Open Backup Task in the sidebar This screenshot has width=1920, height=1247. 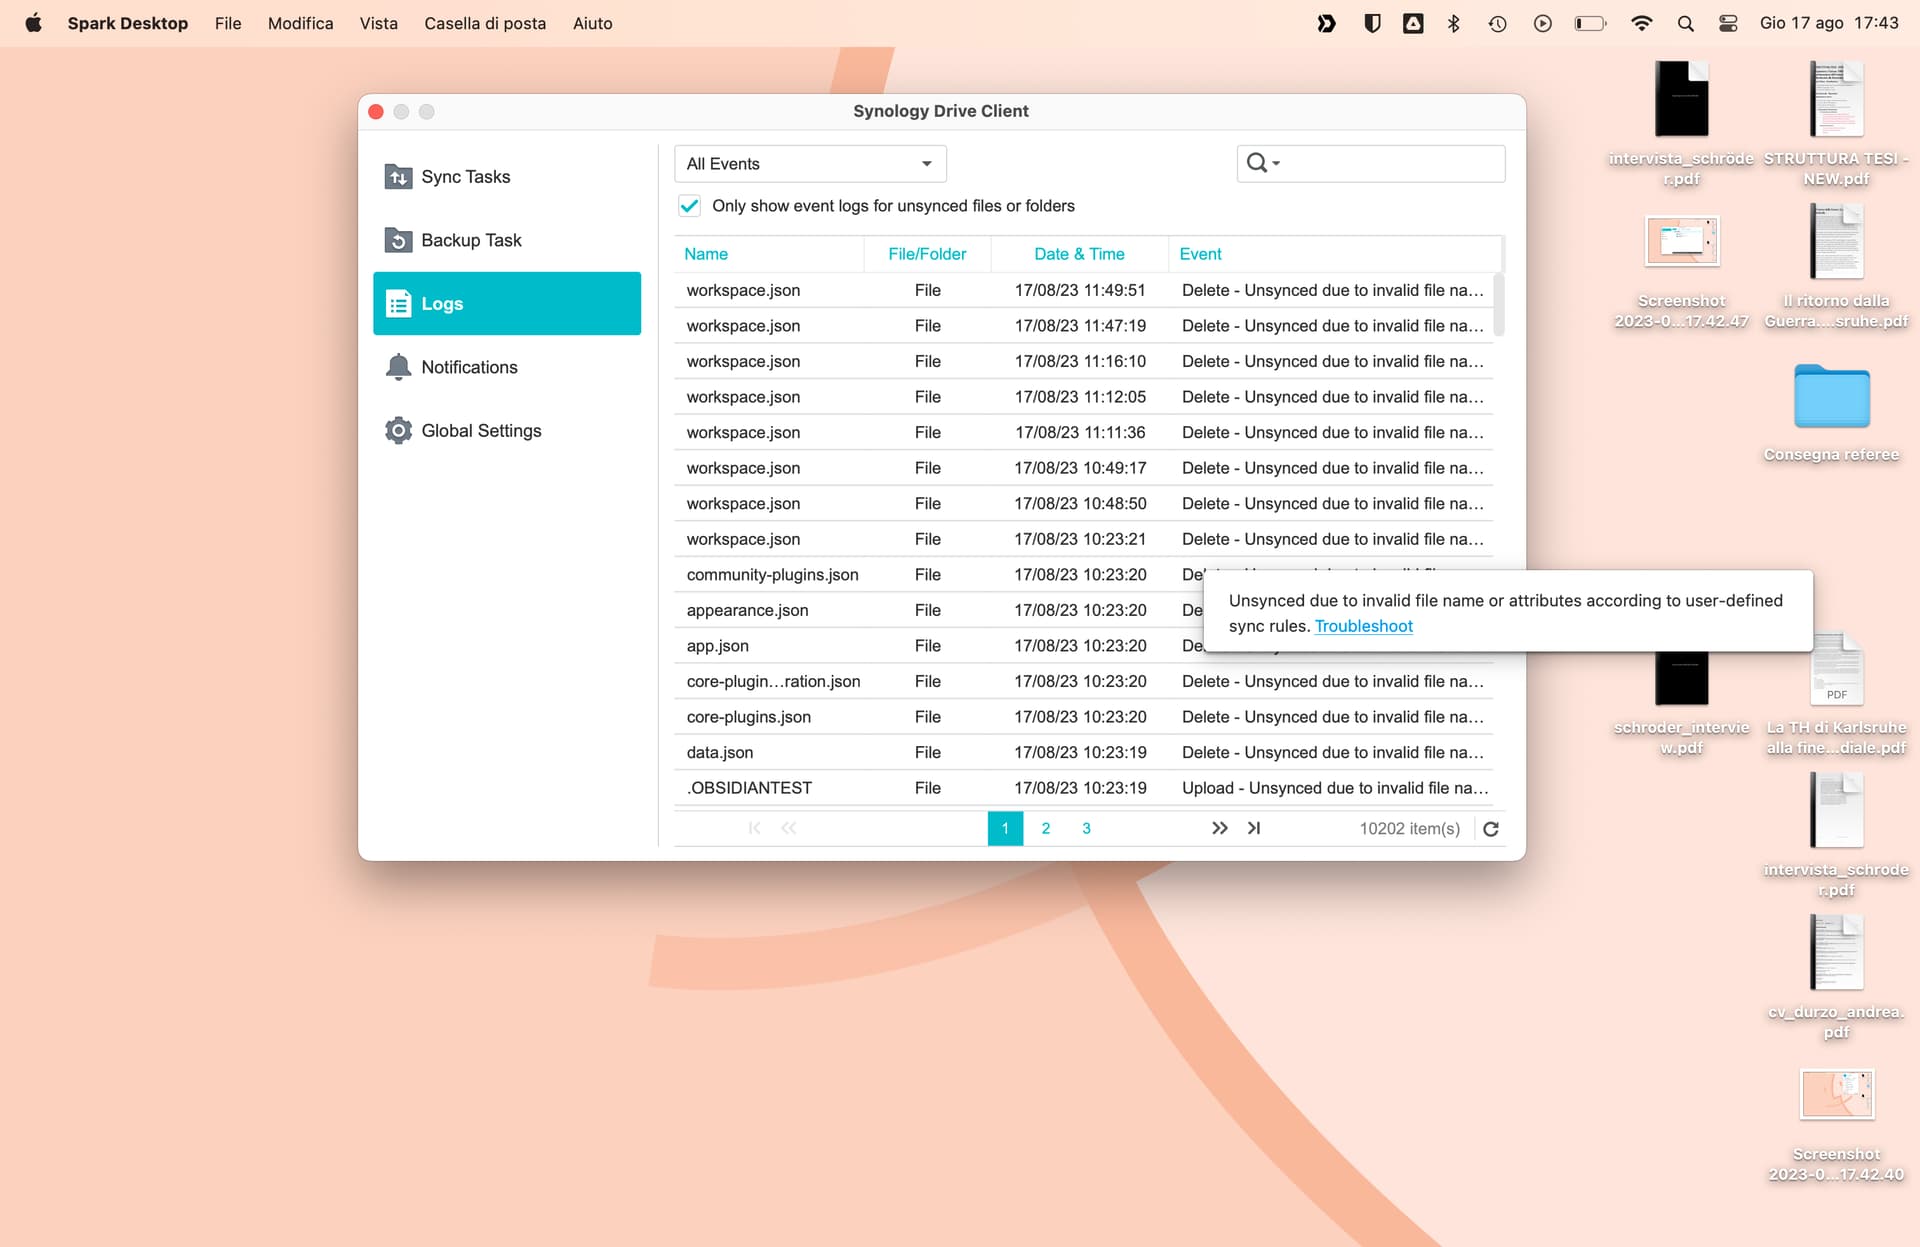click(x=507, y=240)
